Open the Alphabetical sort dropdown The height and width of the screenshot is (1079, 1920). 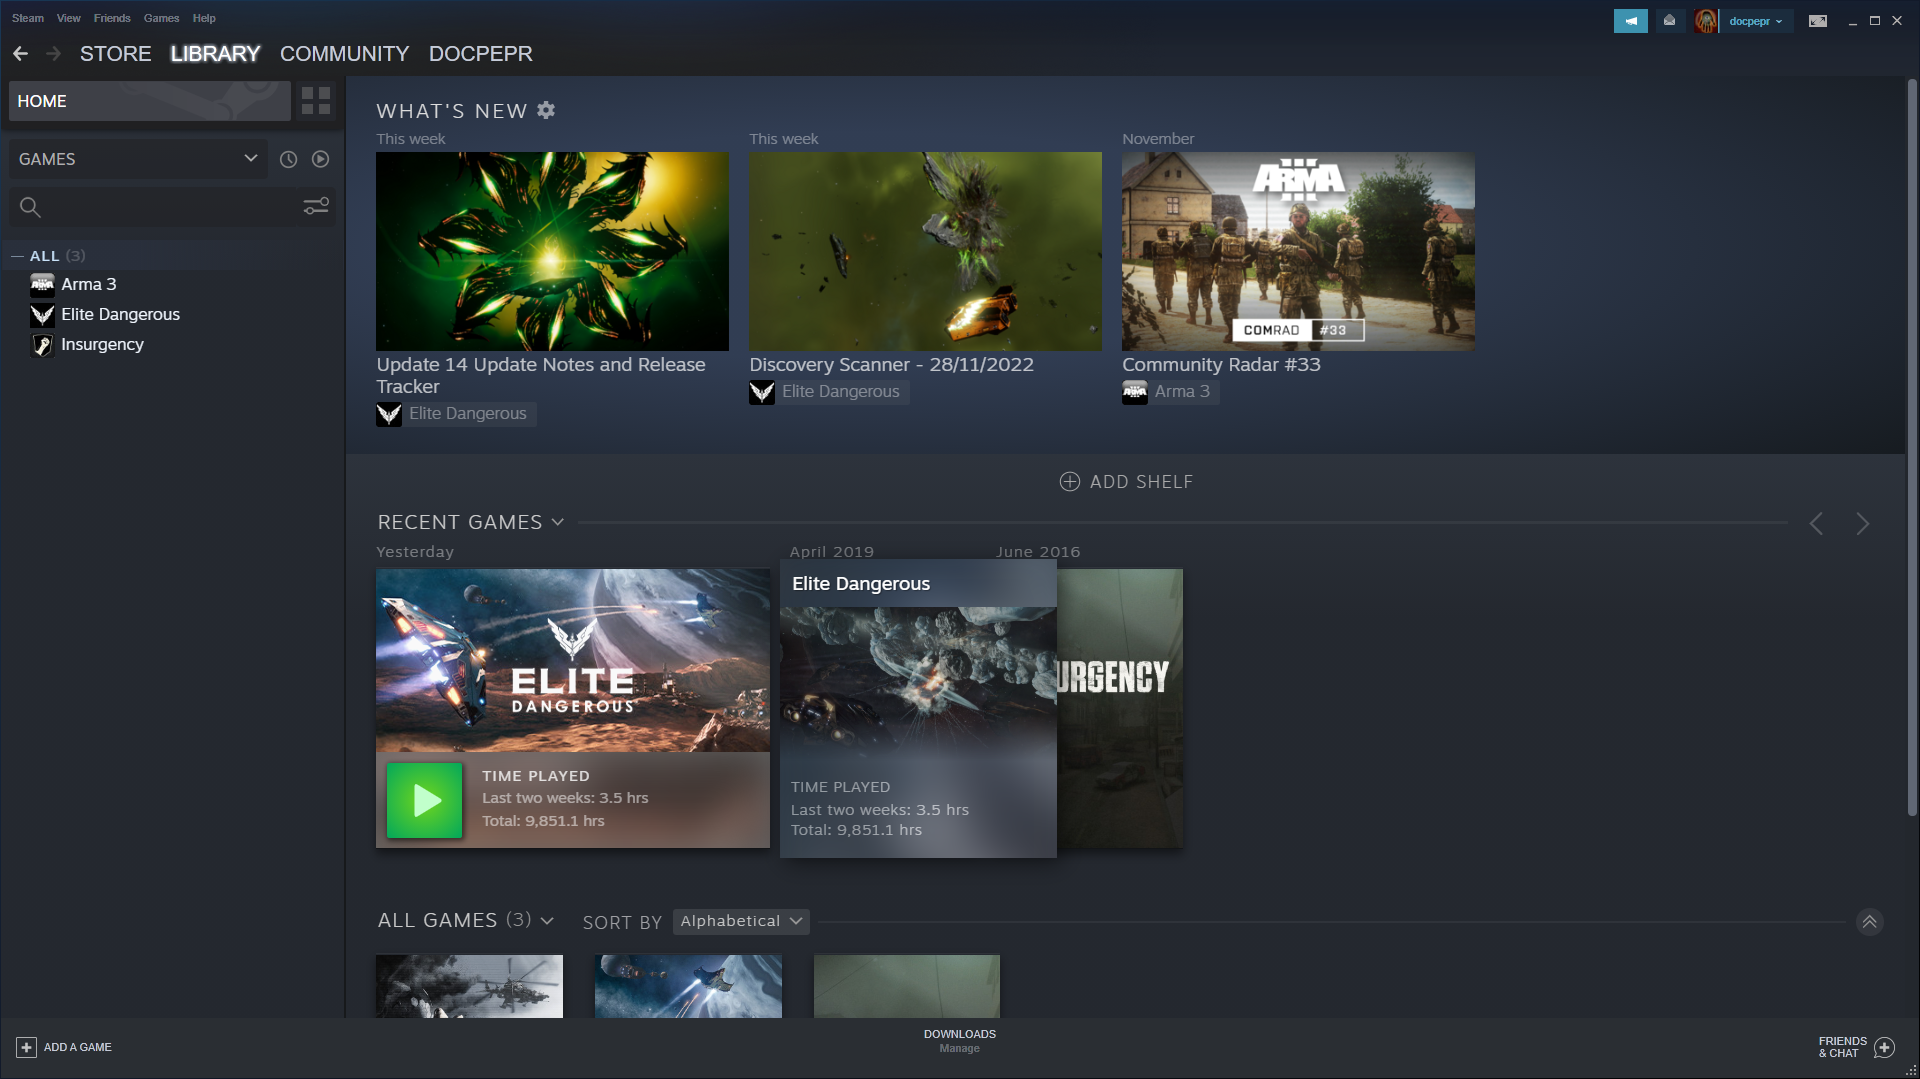(741, 921)
